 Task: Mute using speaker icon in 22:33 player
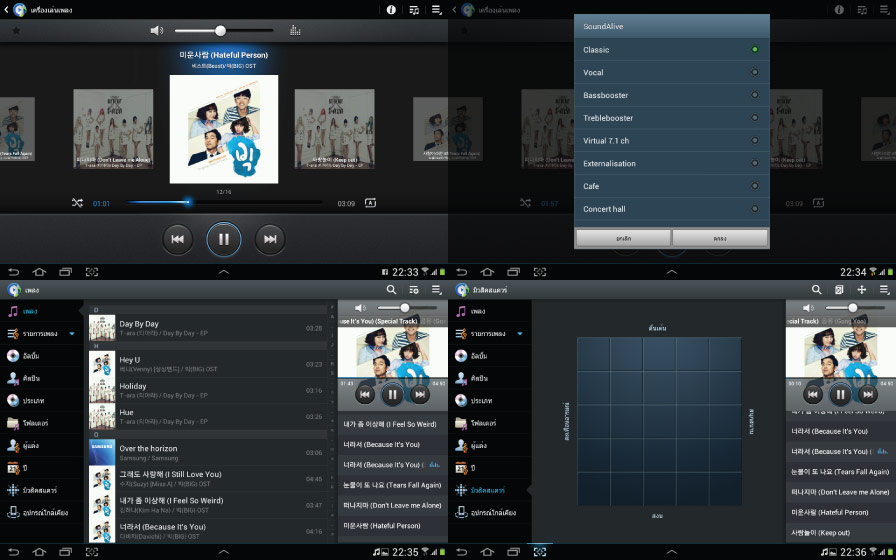(x=157, y=30)
